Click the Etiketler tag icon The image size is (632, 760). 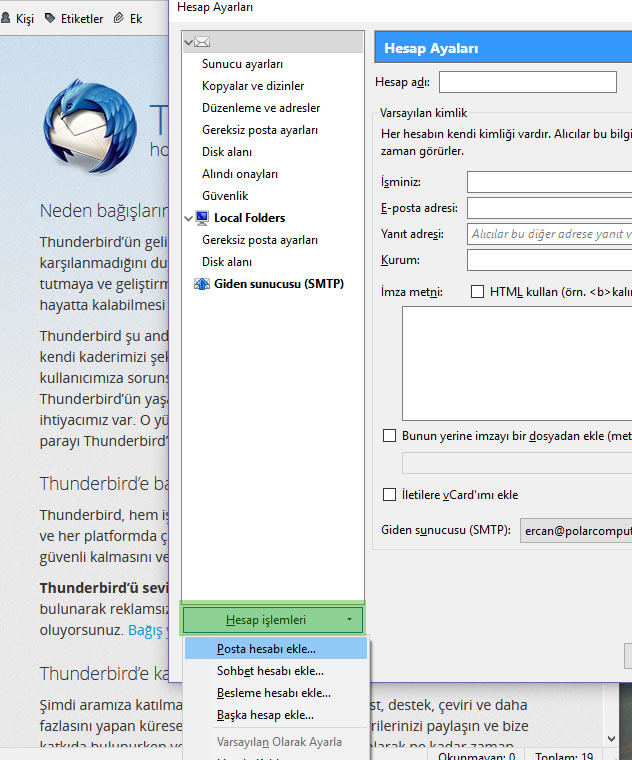tap(50, 18)
